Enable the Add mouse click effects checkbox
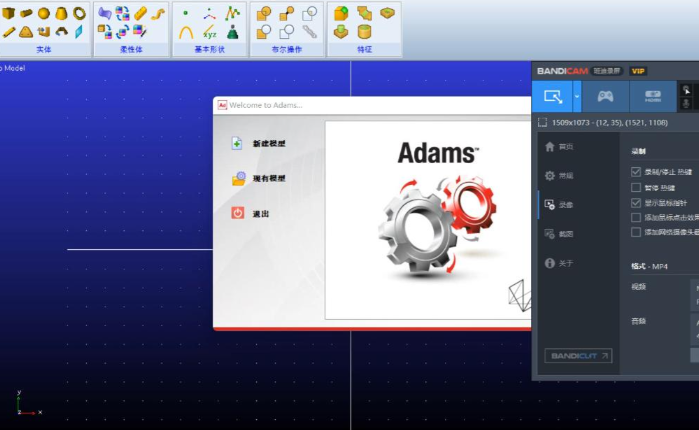The height and width of the screenshot is (430, 699). (x=637, y=217)
